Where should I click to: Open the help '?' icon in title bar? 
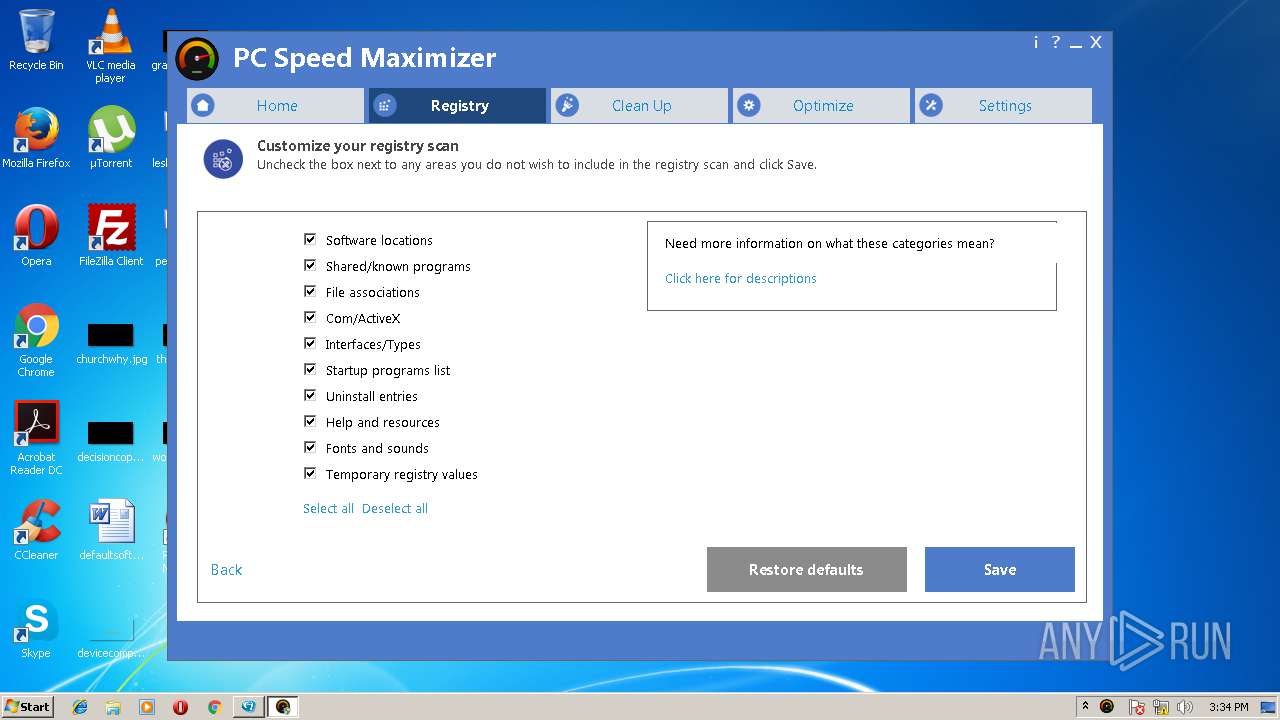(x=1055, y=42)
